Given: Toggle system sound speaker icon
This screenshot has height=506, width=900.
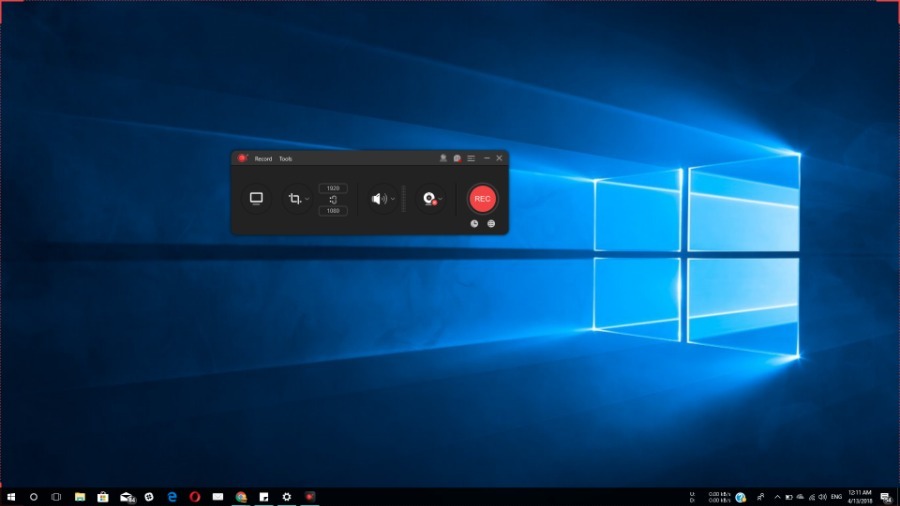Looking at the screenshot, I should click(378, 199).
